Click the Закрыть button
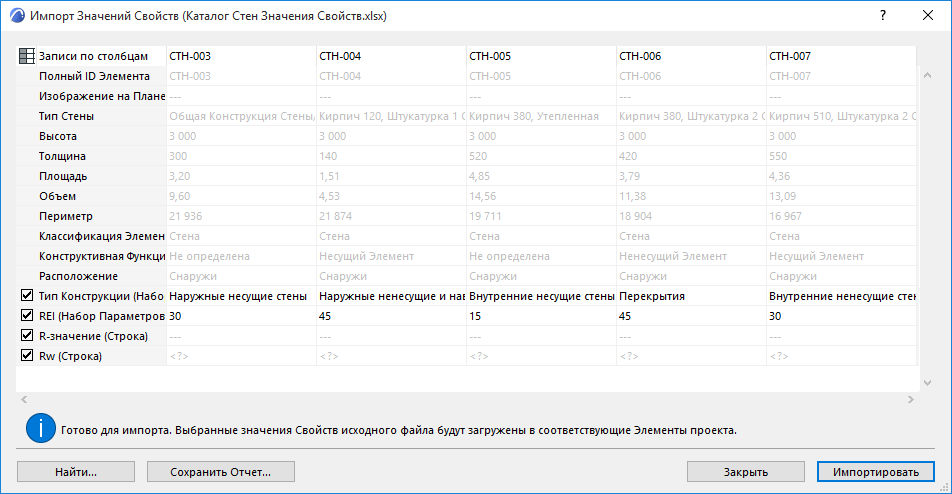Screen dimensions: 952x494 746,472
